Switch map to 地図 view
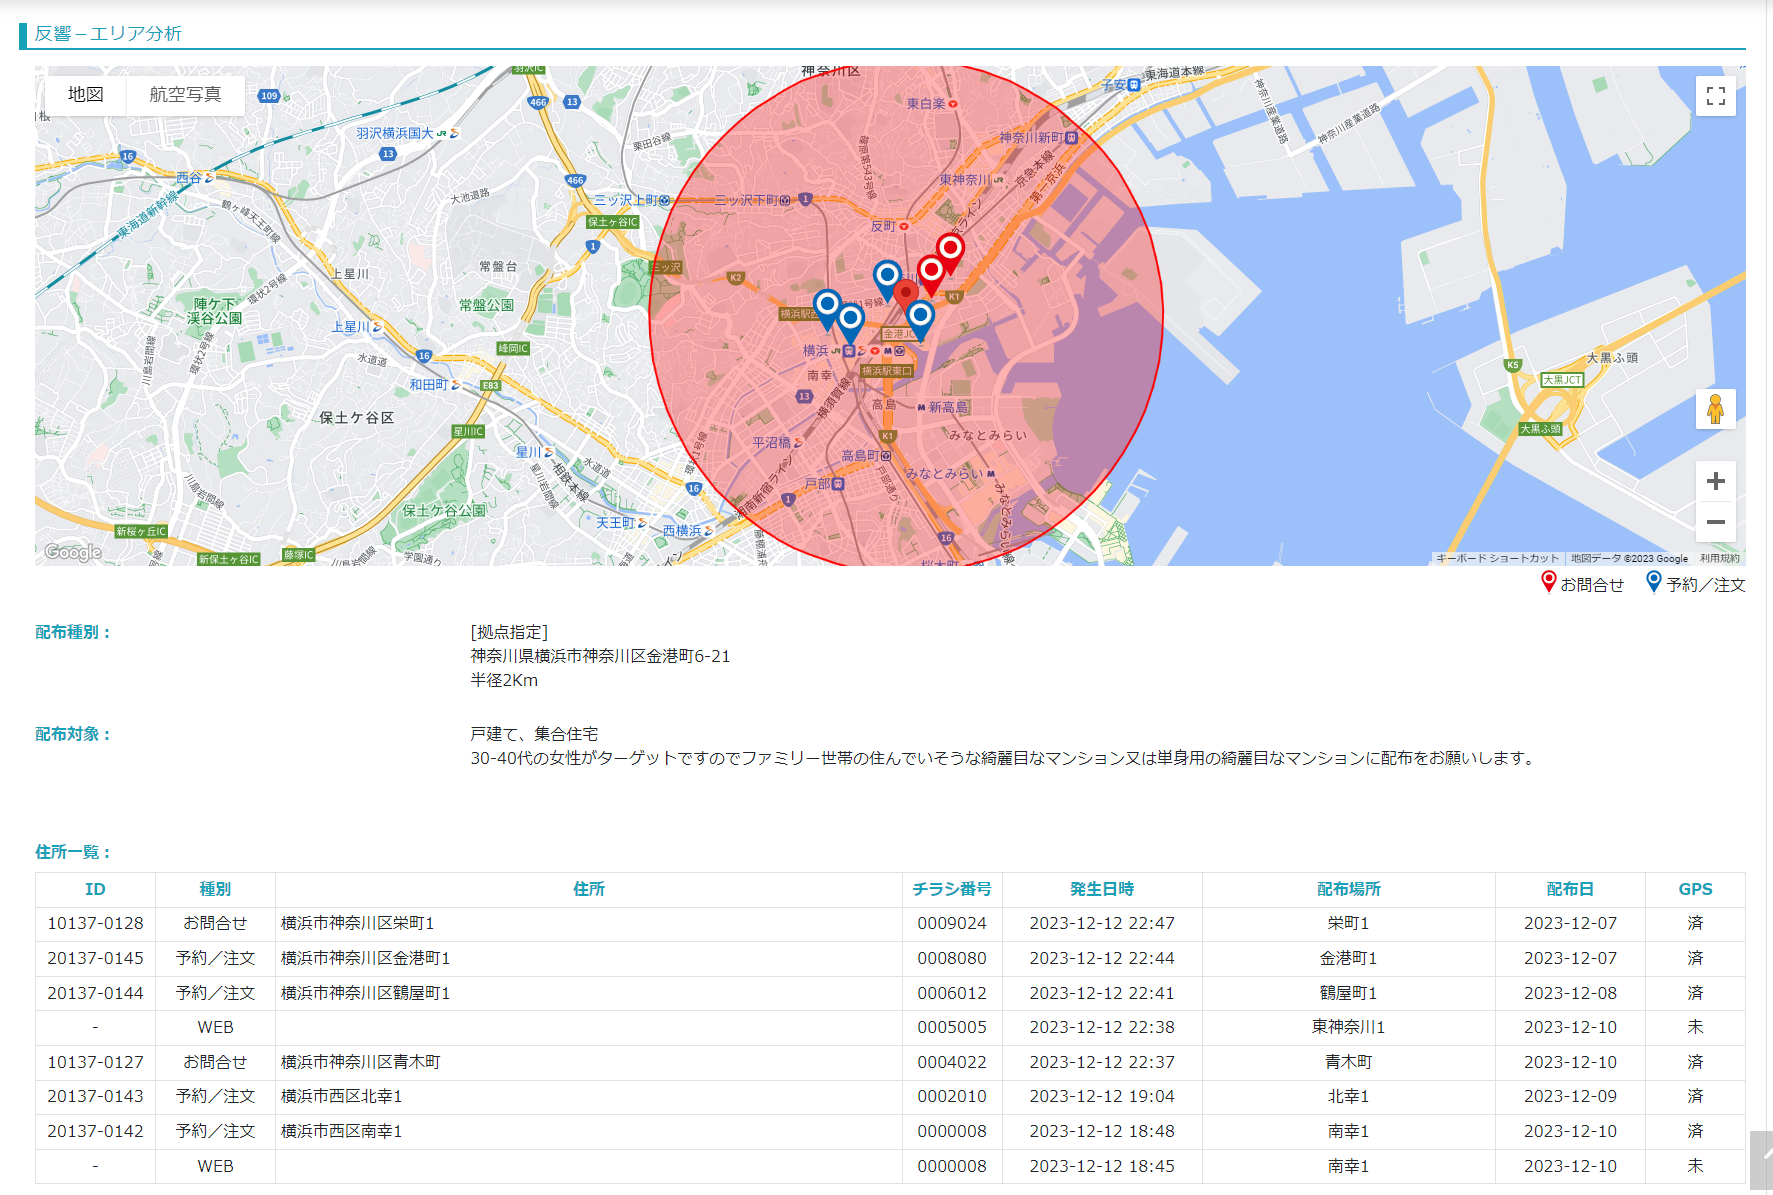This screenshot has height=1195, width=1773. tap(86, 95)
